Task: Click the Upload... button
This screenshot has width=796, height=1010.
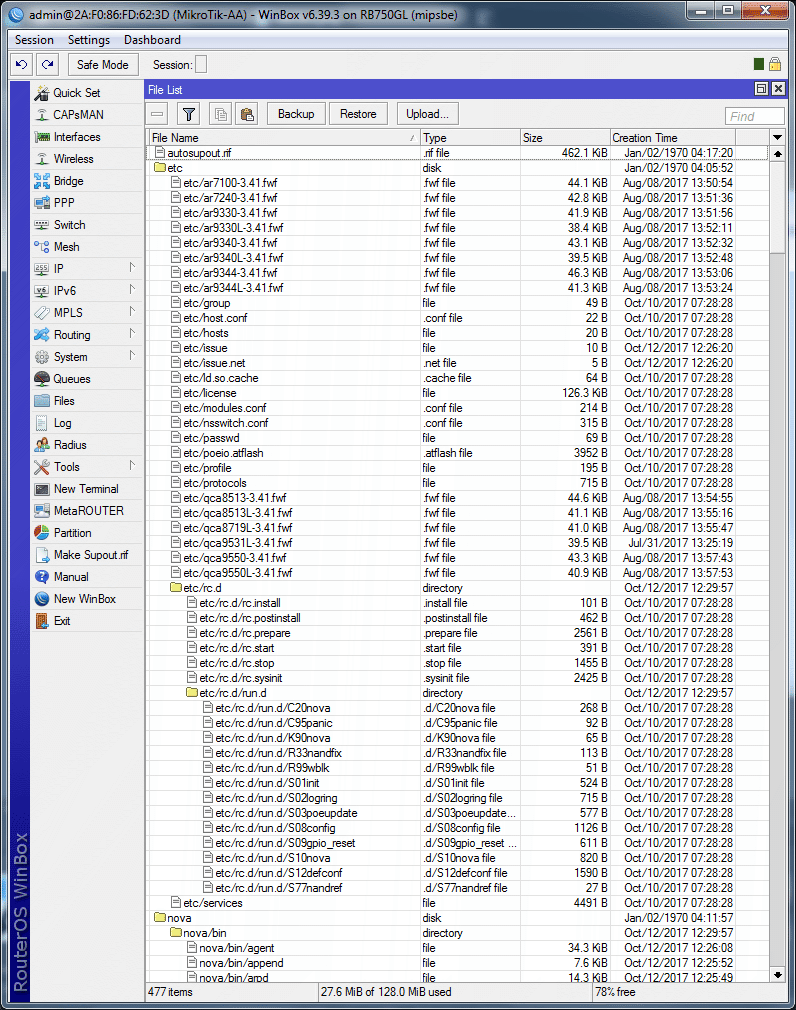Action: click(428, 114)
